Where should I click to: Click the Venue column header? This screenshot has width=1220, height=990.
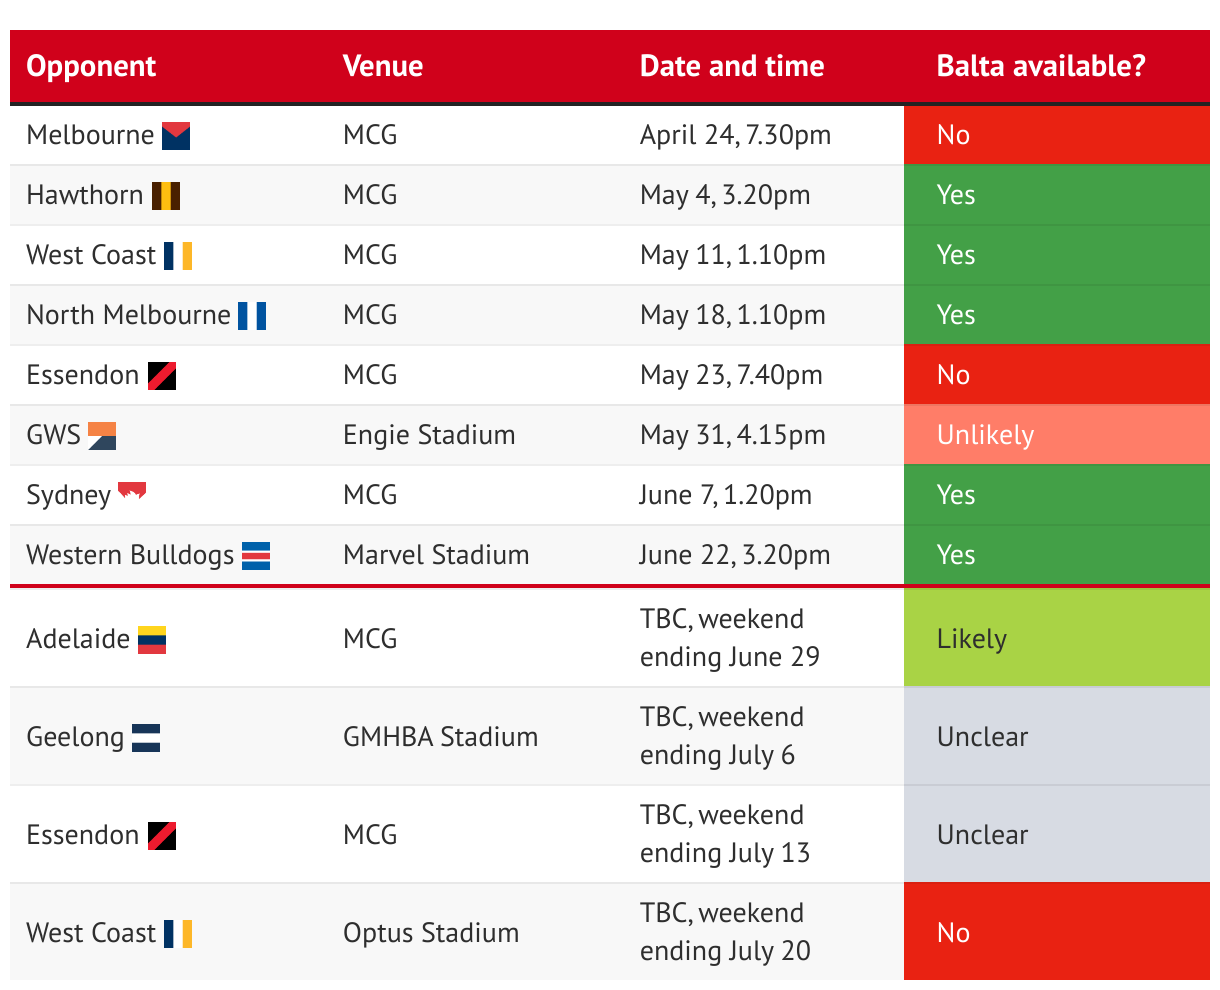pyautogui.click(x=383, y=66)
